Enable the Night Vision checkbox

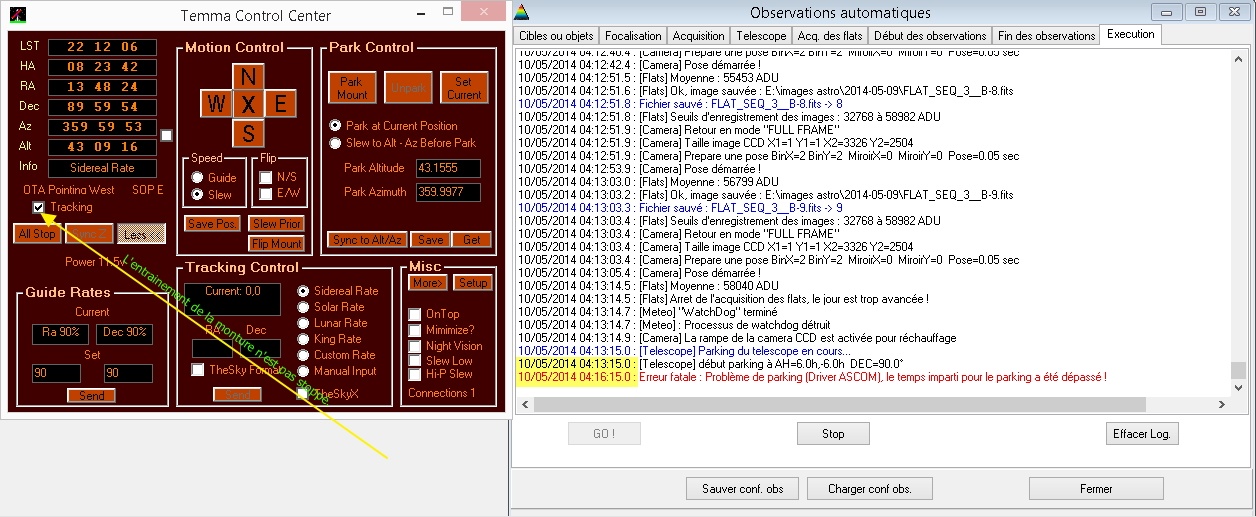[x=415, y=346]
